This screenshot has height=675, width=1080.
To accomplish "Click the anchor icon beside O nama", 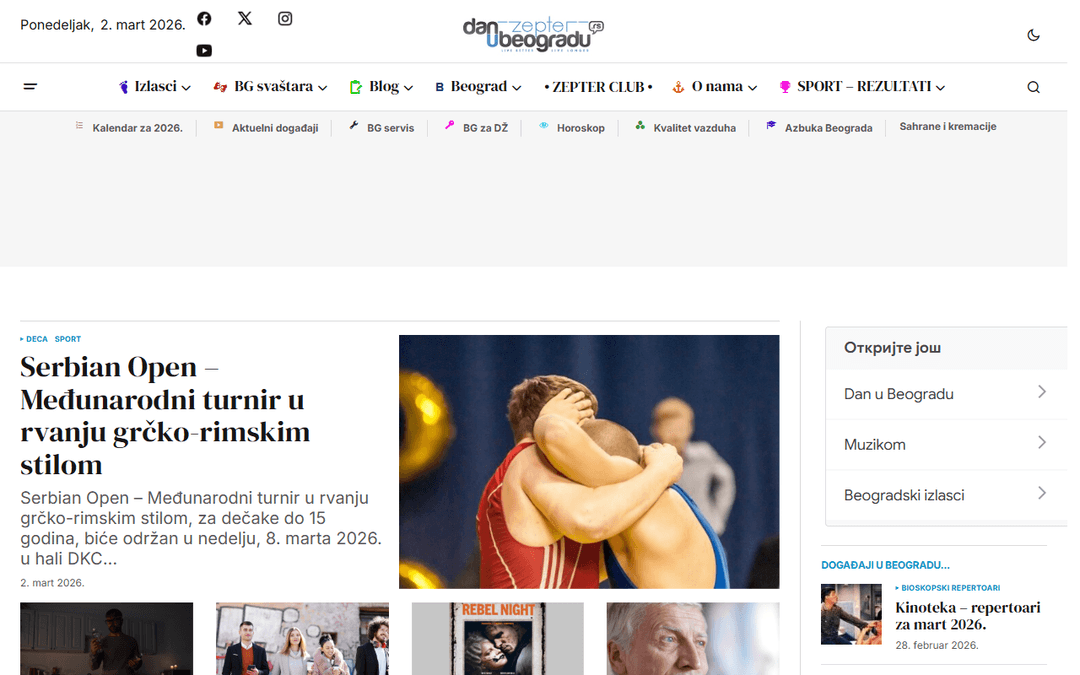I will point(678,87).
